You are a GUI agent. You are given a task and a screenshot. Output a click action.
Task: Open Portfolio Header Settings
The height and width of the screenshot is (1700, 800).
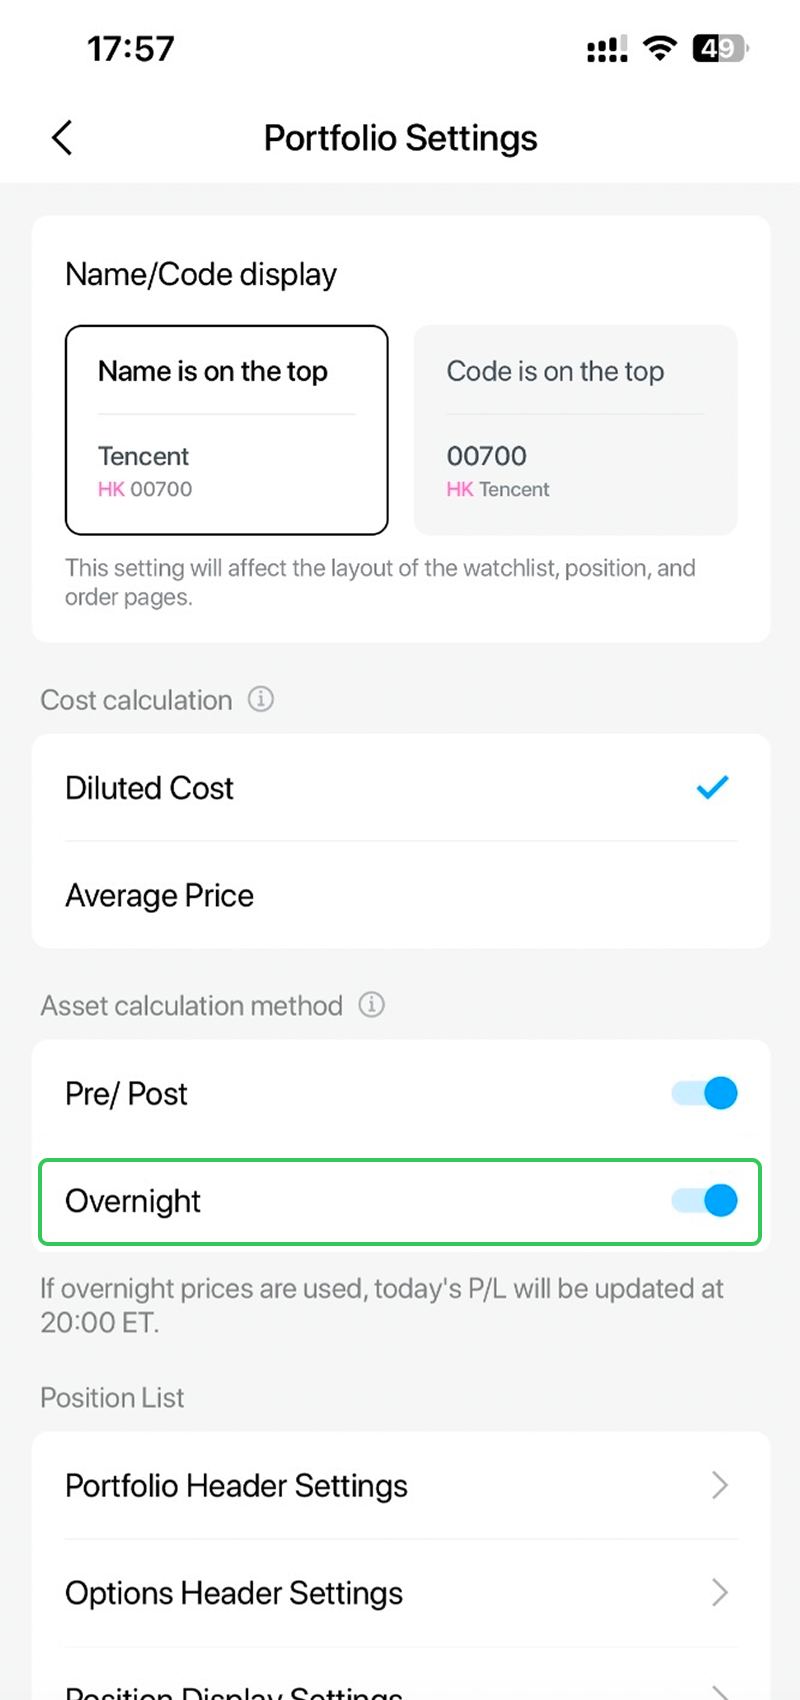tap(237, 1486)
